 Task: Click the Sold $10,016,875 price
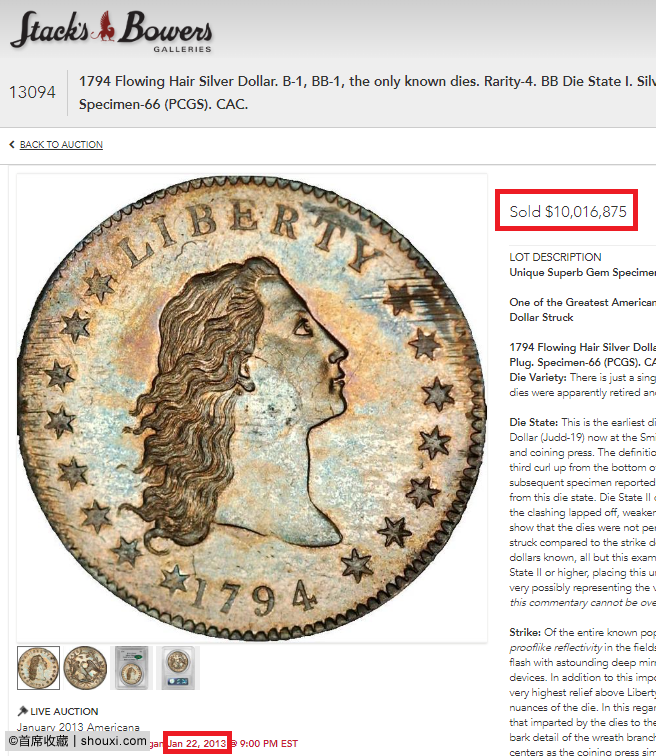click(568, 211)
